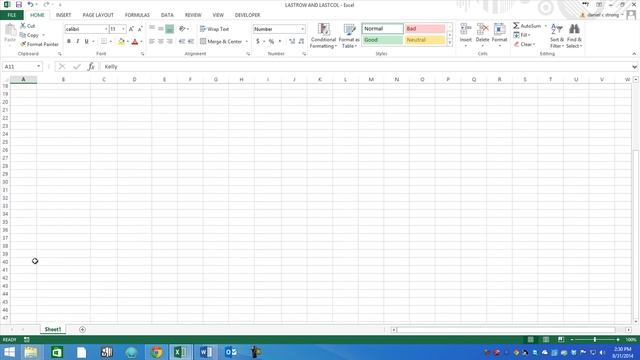Increase font size with larger A icon
The width and height of the screenshot is (640, 360).
131,29
